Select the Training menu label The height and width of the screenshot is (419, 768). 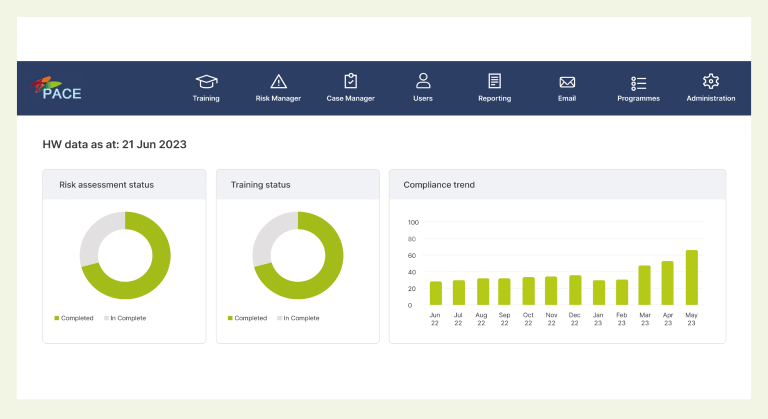coord(206,99)
